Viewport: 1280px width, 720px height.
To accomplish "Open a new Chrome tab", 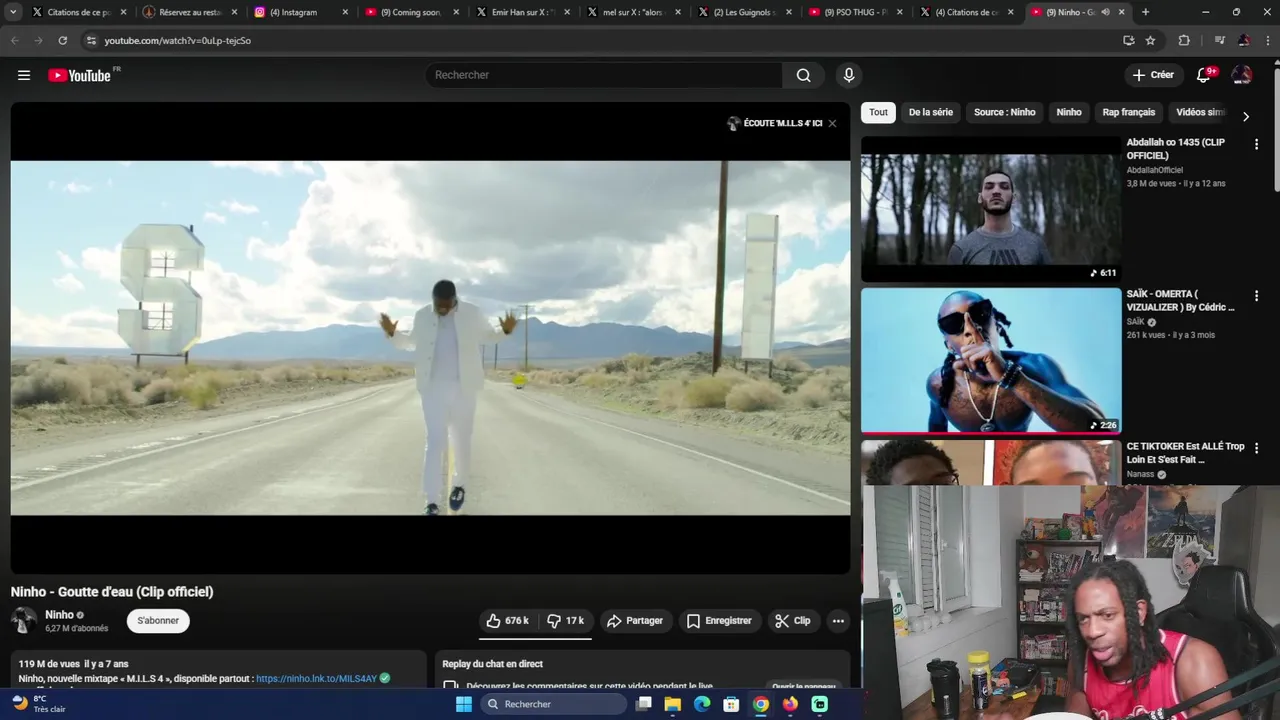I will coord(1145,12).
